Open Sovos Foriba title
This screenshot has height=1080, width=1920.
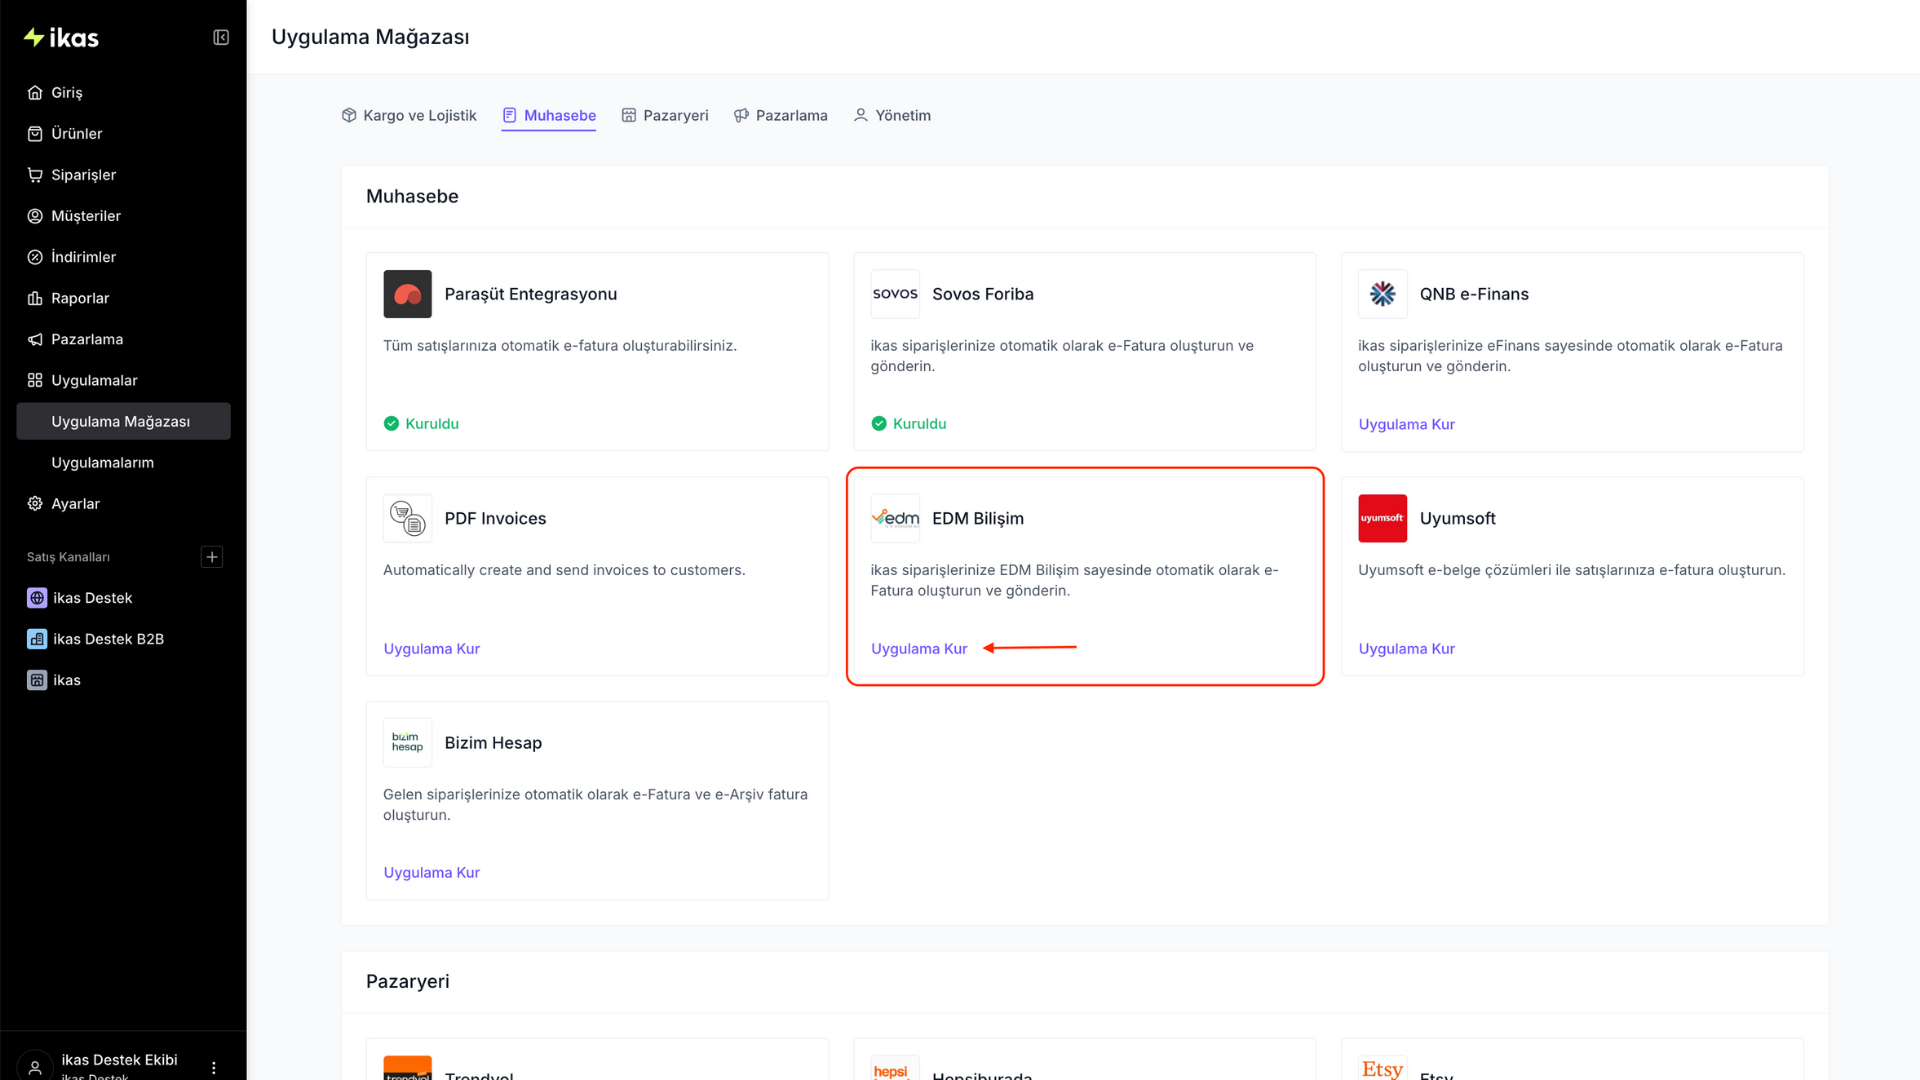(x=983, y=294)
